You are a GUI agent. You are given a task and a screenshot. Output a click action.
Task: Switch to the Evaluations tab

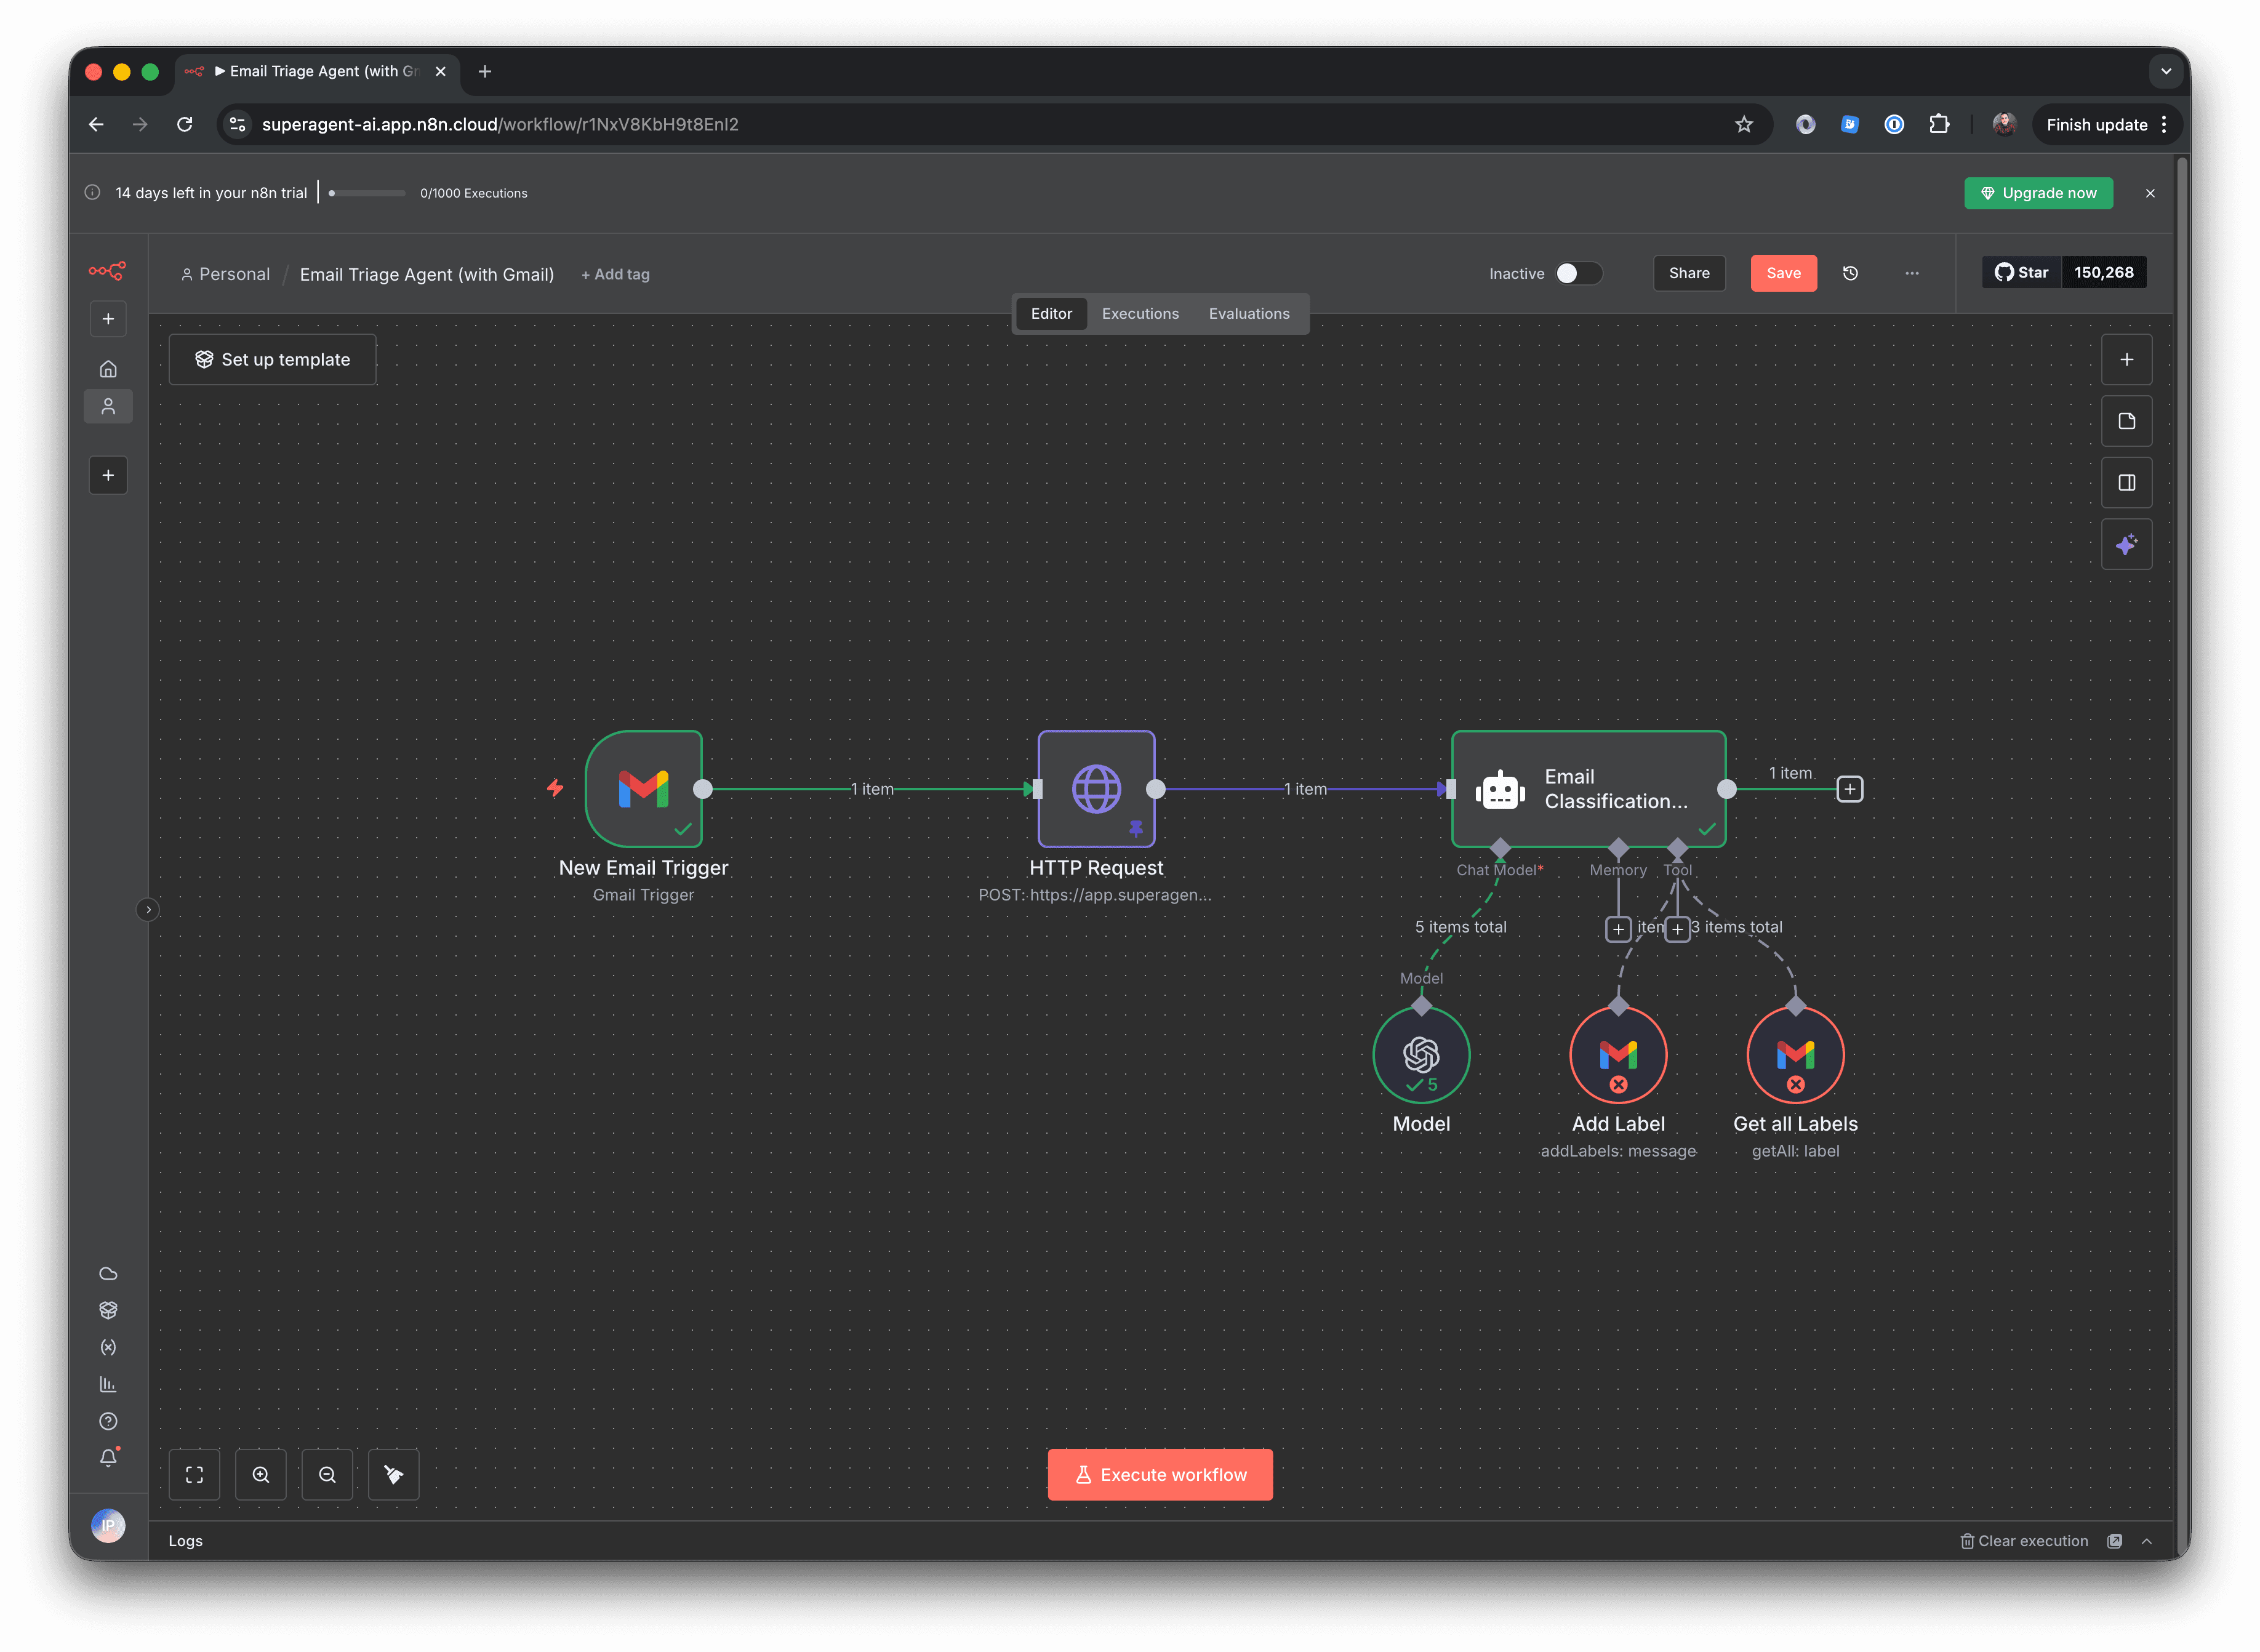pyautogui.click(x=1249, y=313)
